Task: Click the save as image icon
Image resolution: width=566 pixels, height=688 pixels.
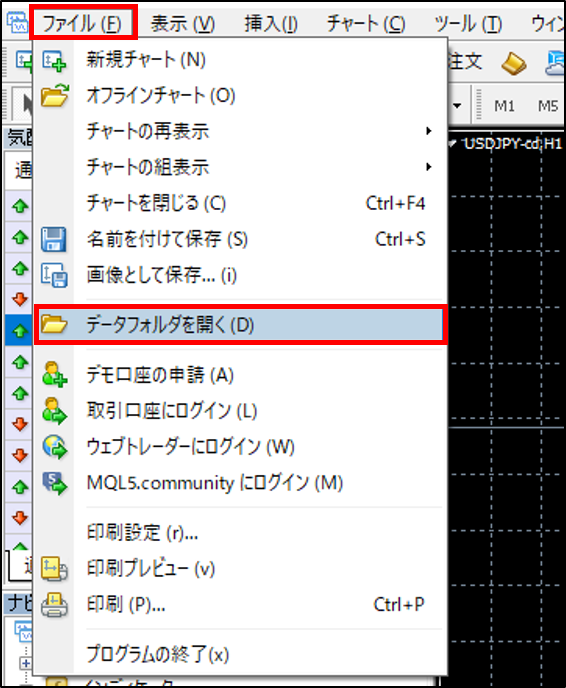Action: click(54, 275)
